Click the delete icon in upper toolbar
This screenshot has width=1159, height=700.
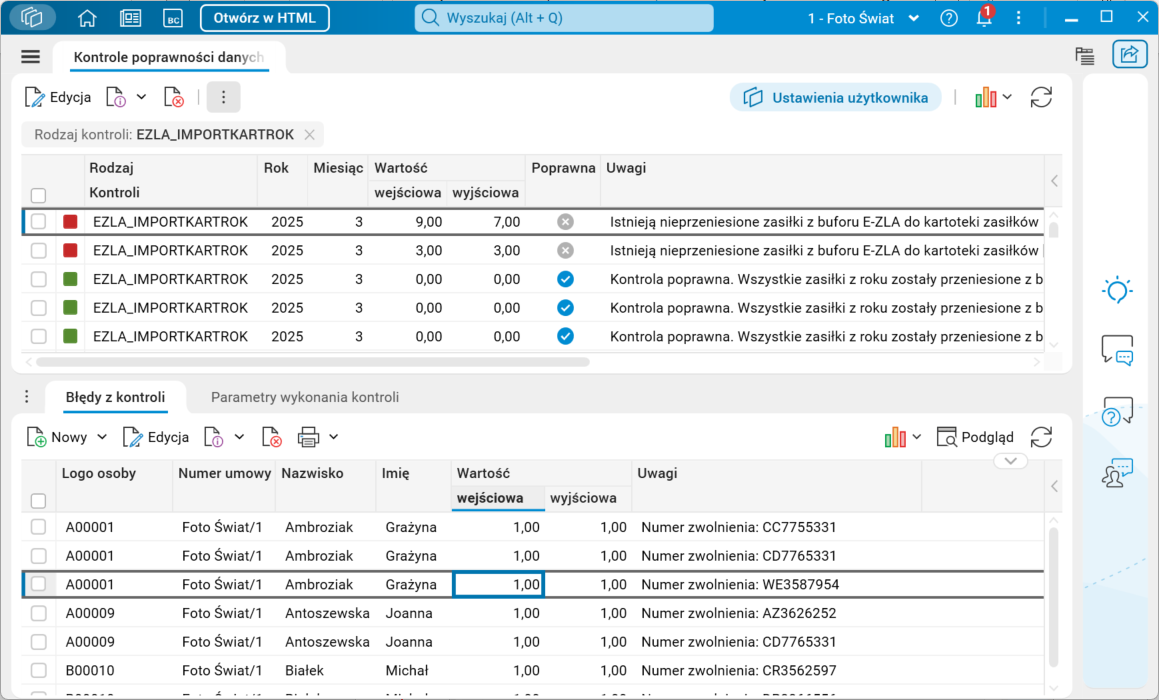click(174, 97)
